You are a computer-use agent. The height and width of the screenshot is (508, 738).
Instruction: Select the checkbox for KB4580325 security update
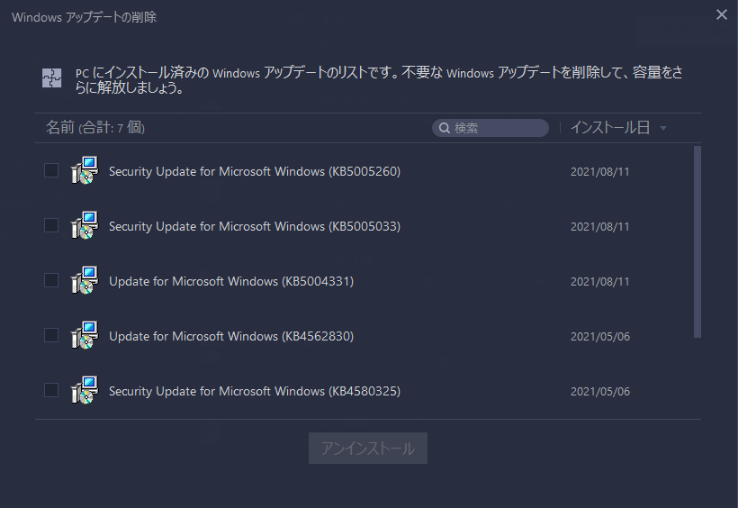pos(51,390)
